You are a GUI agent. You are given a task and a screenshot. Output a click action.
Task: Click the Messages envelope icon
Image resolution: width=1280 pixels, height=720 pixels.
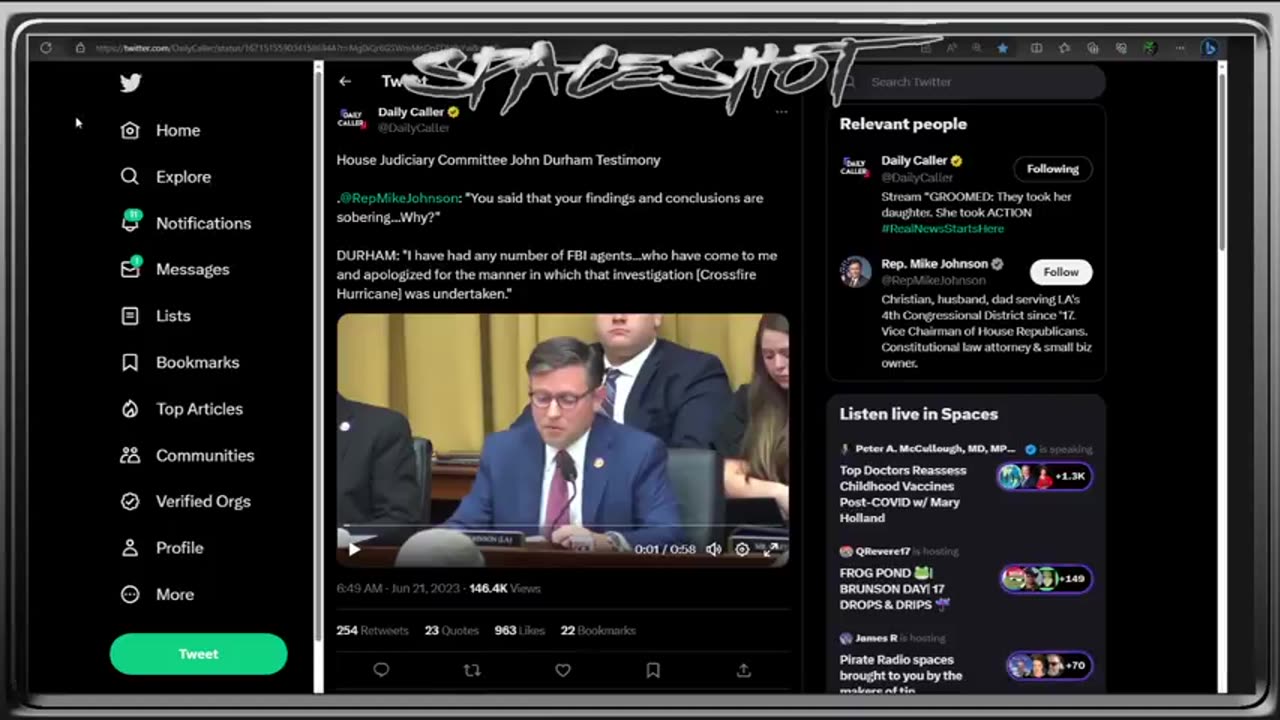(130, 268)
